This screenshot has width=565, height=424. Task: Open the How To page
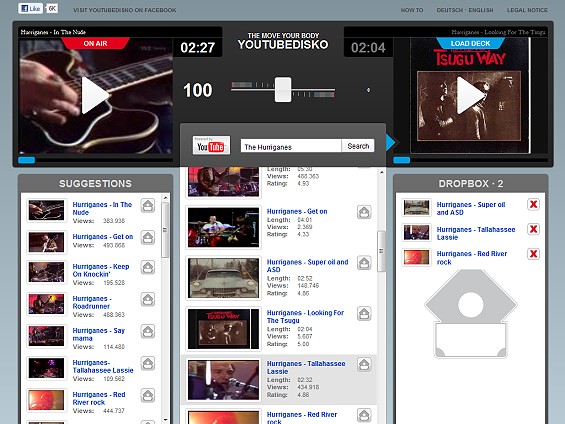(412, 10)
